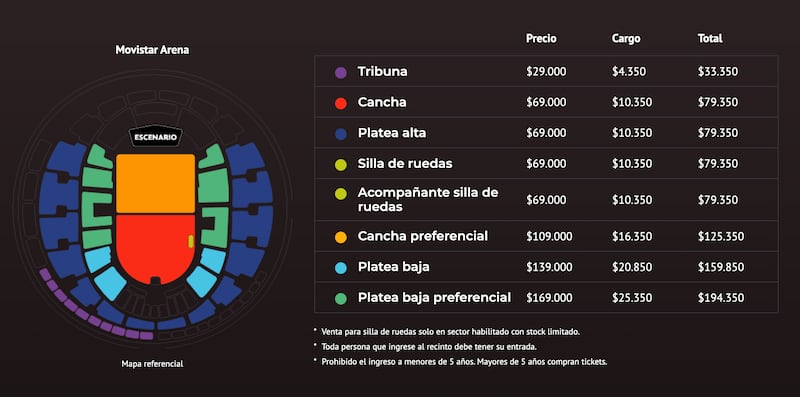
Task: Select the Tribuna row label
Action: 382,71
